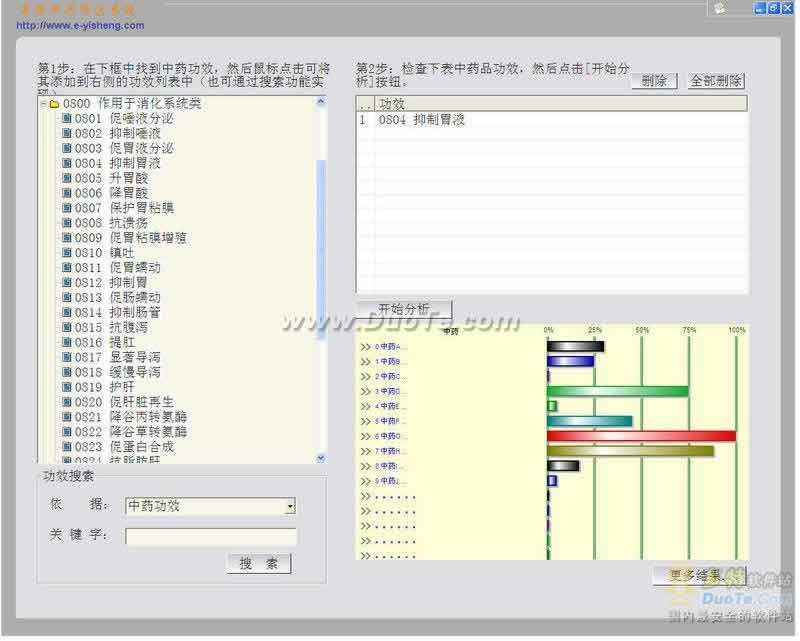Select row 1 0804 抑制胃液 in the effect list

(552, 120)
